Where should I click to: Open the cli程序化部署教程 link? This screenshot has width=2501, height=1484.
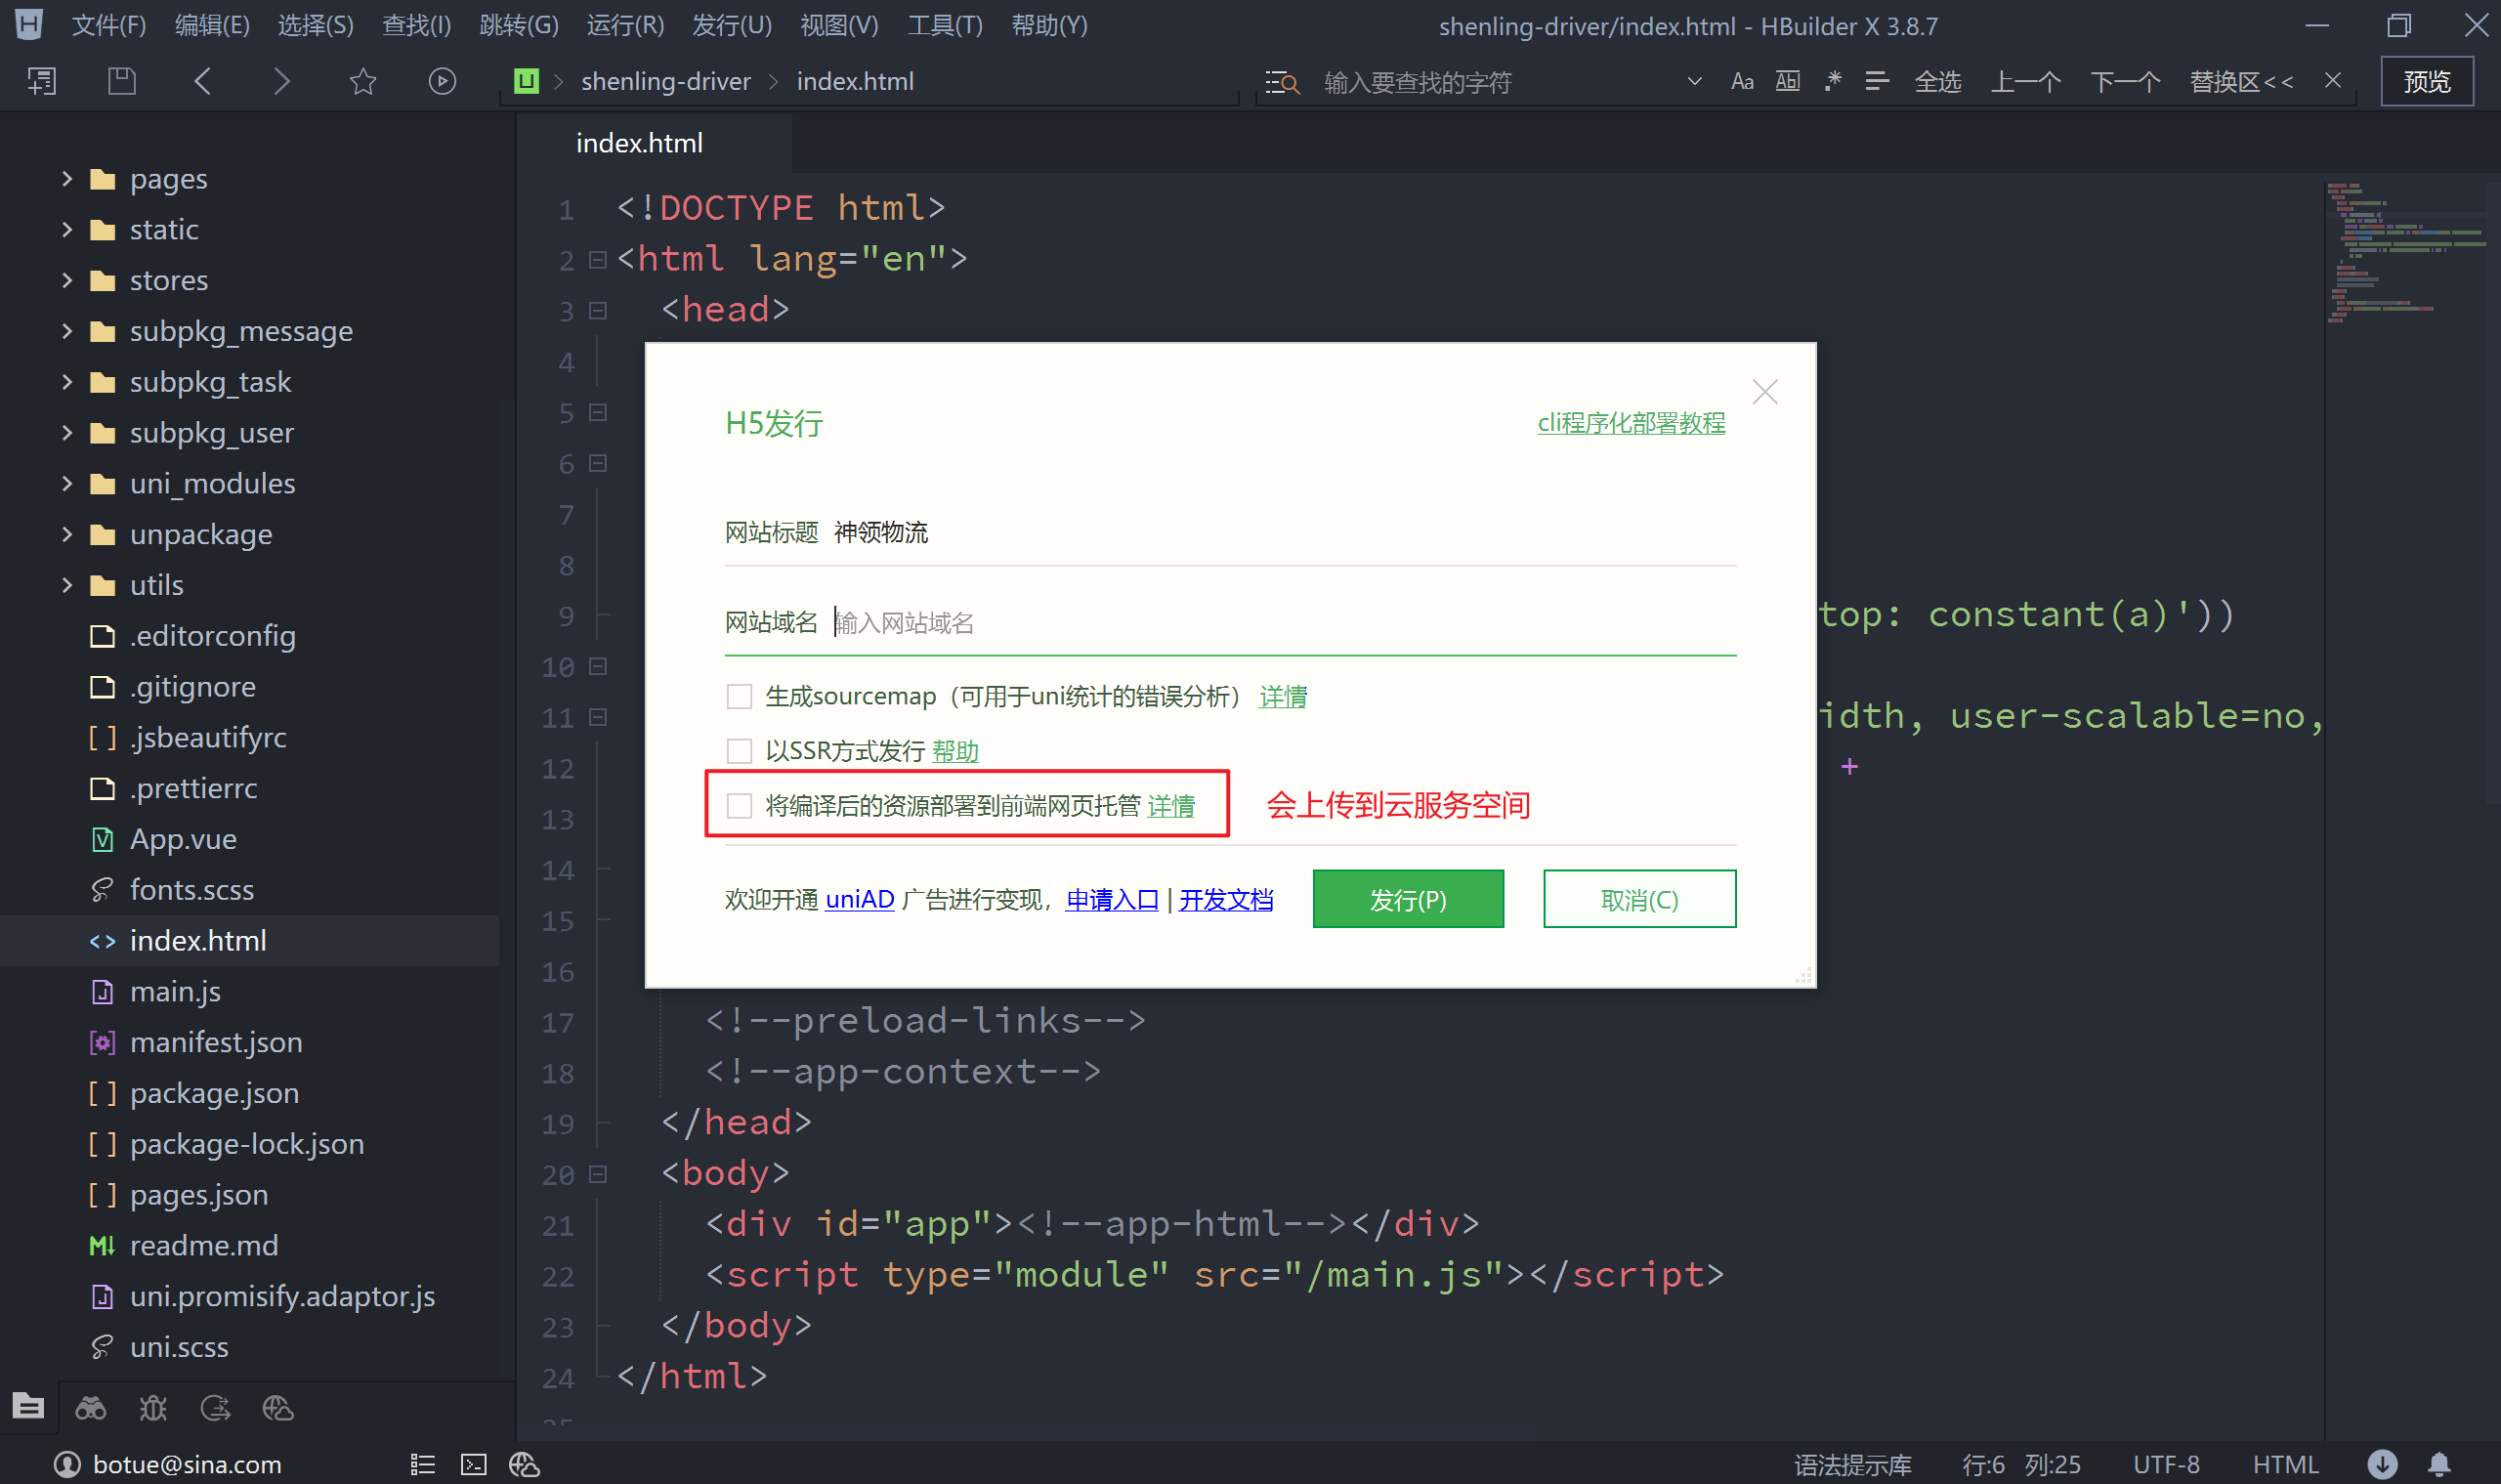pos(1630,423)
